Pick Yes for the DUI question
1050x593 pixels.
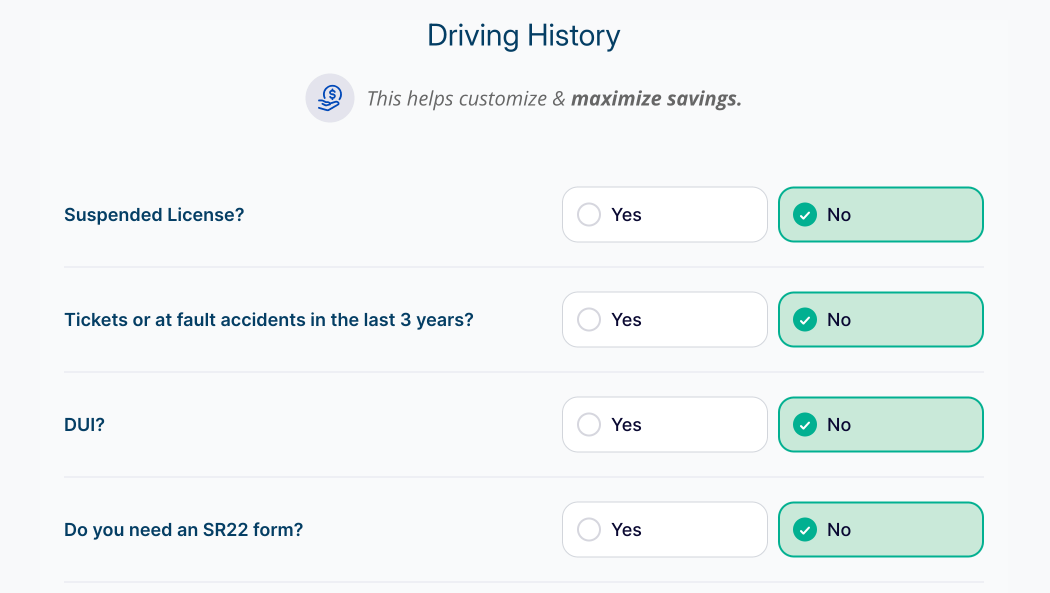coord(664,425)
